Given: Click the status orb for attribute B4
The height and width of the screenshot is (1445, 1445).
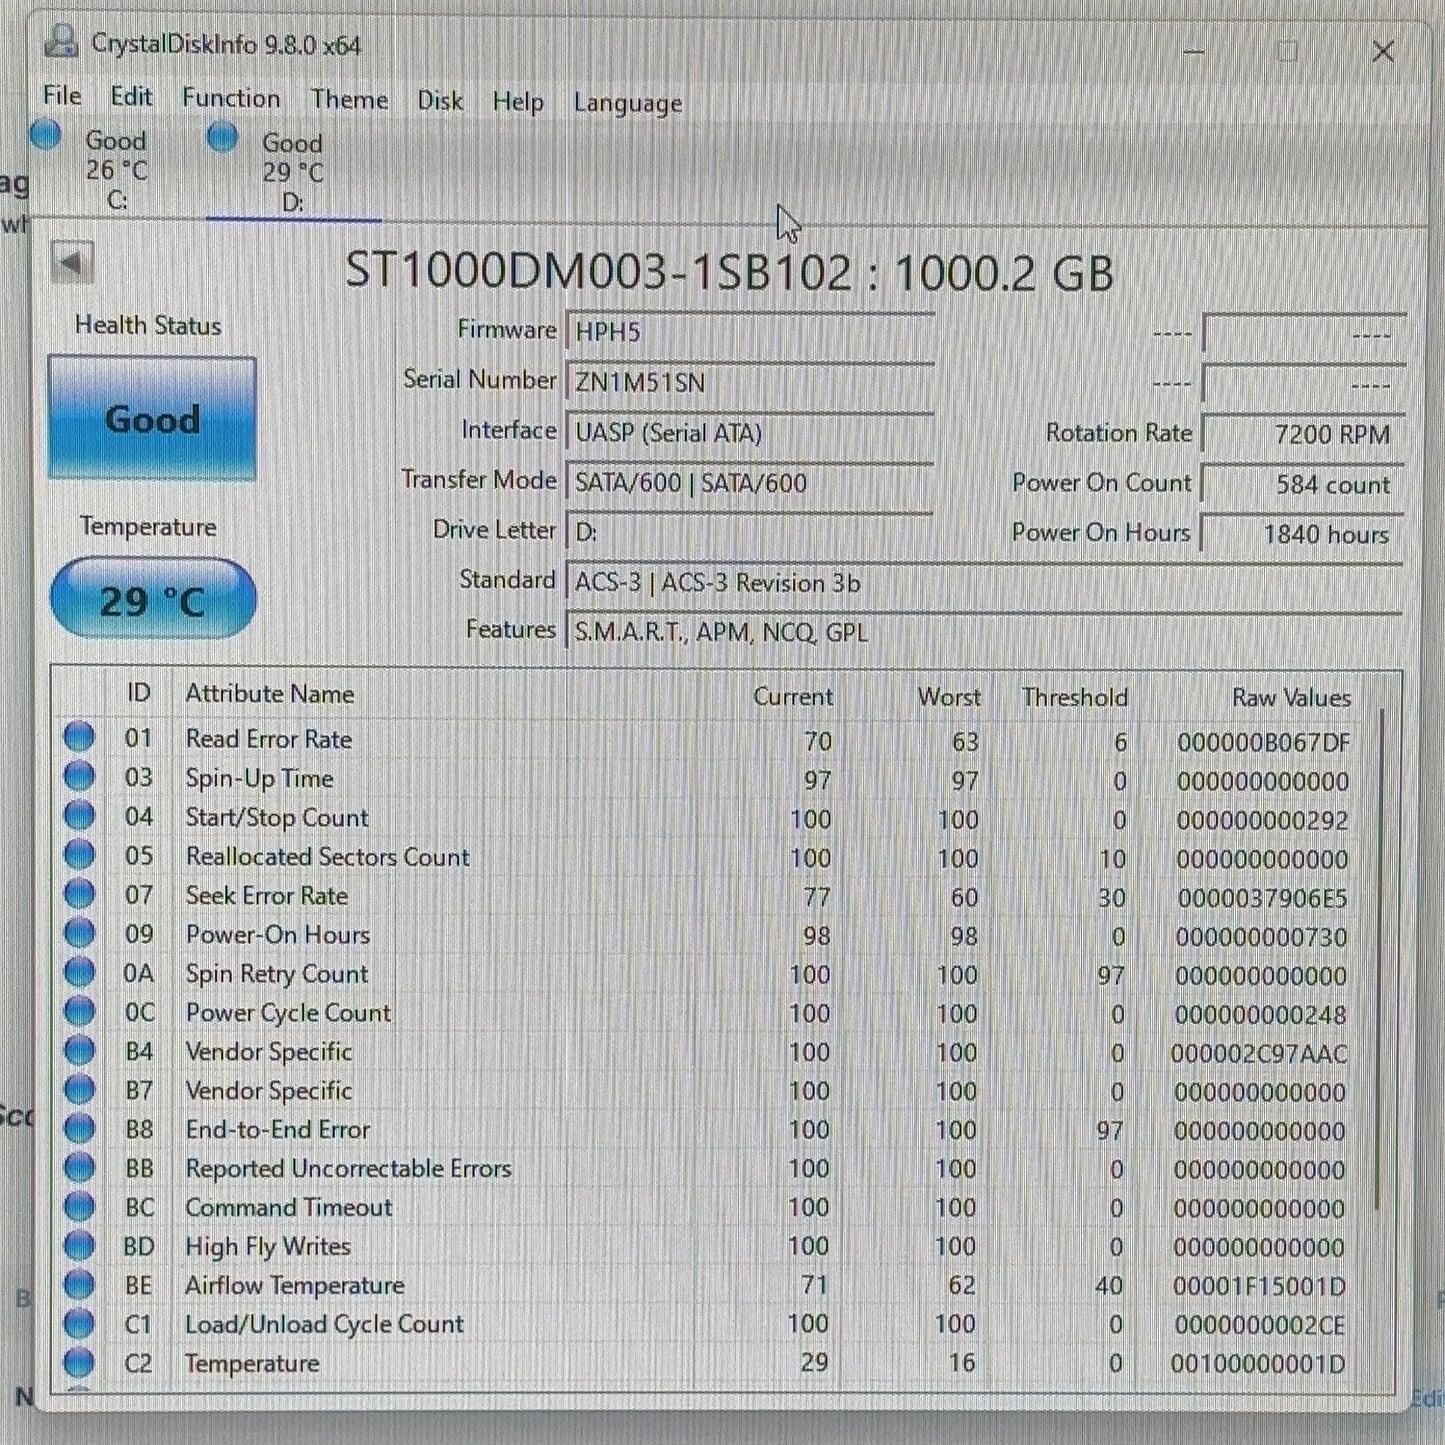Looking at the screenshot, I should [x=79, y=1050].
